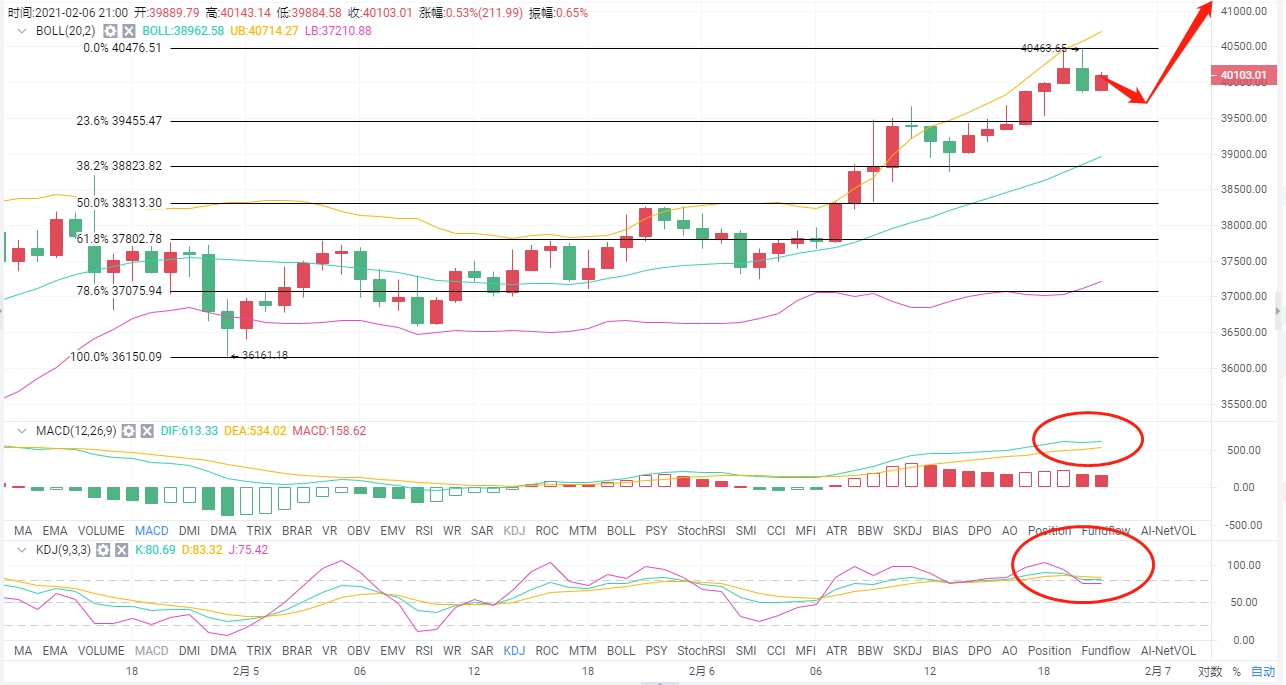Select RSI in the KDJ panel bottom row
The height and width of the screenshot is (685, 1286).
(424, 650)
